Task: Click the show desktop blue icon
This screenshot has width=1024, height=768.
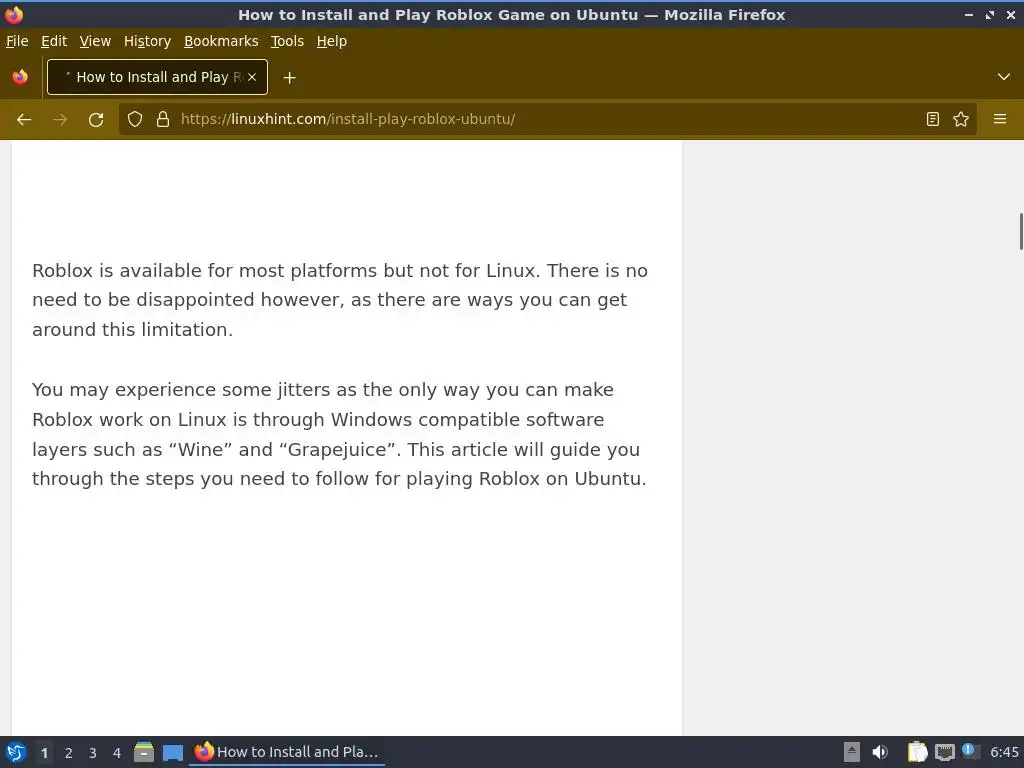Action: (x=173, y=752)
